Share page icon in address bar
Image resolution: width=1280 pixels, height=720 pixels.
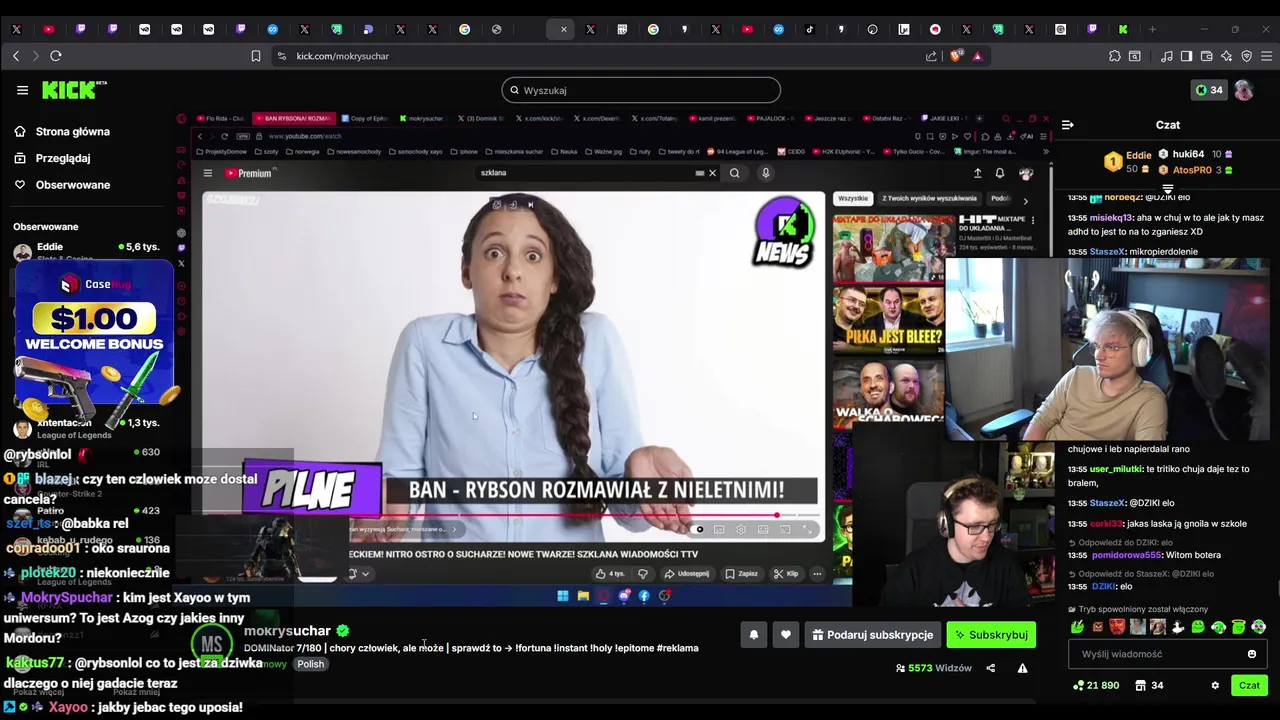coord(932,56)
